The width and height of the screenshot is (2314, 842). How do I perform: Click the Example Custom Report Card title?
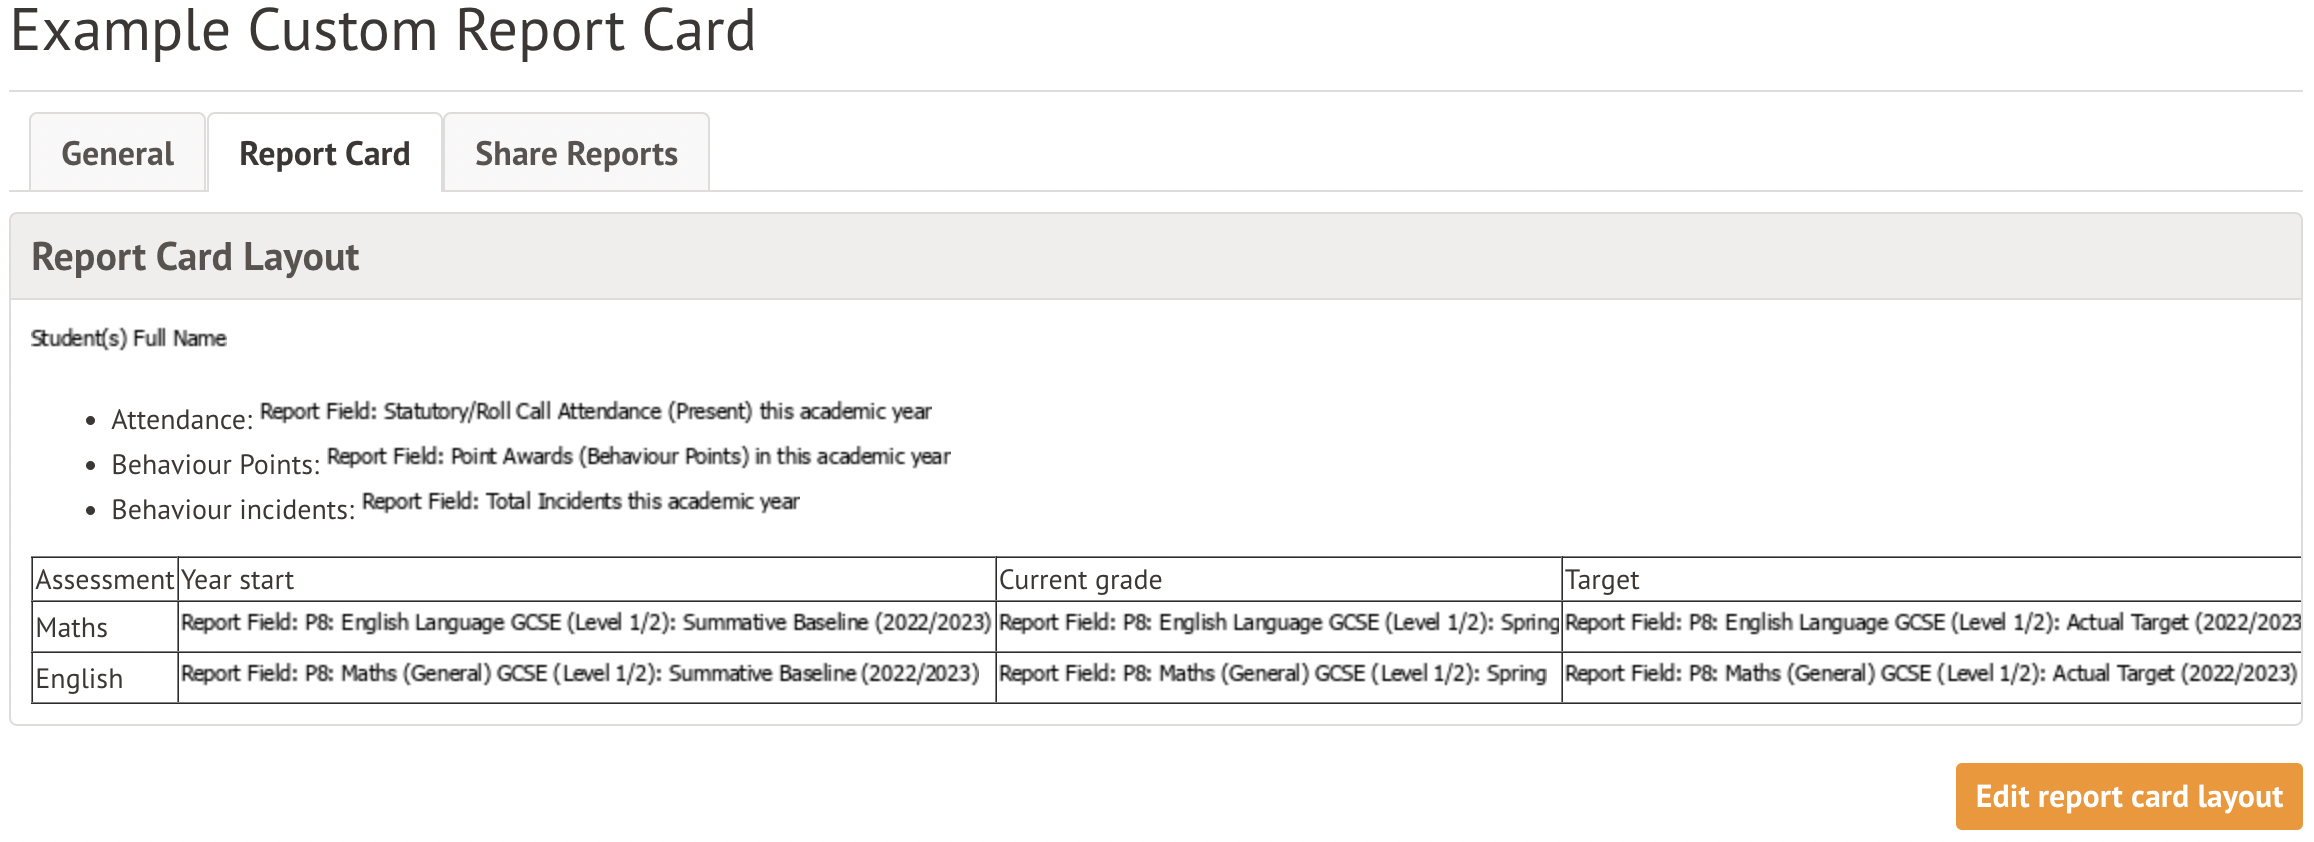coord(383,32)
